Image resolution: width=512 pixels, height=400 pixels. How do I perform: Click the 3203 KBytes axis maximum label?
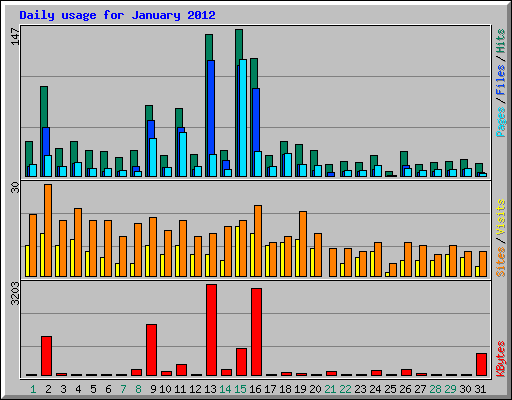tap(15, 293)
